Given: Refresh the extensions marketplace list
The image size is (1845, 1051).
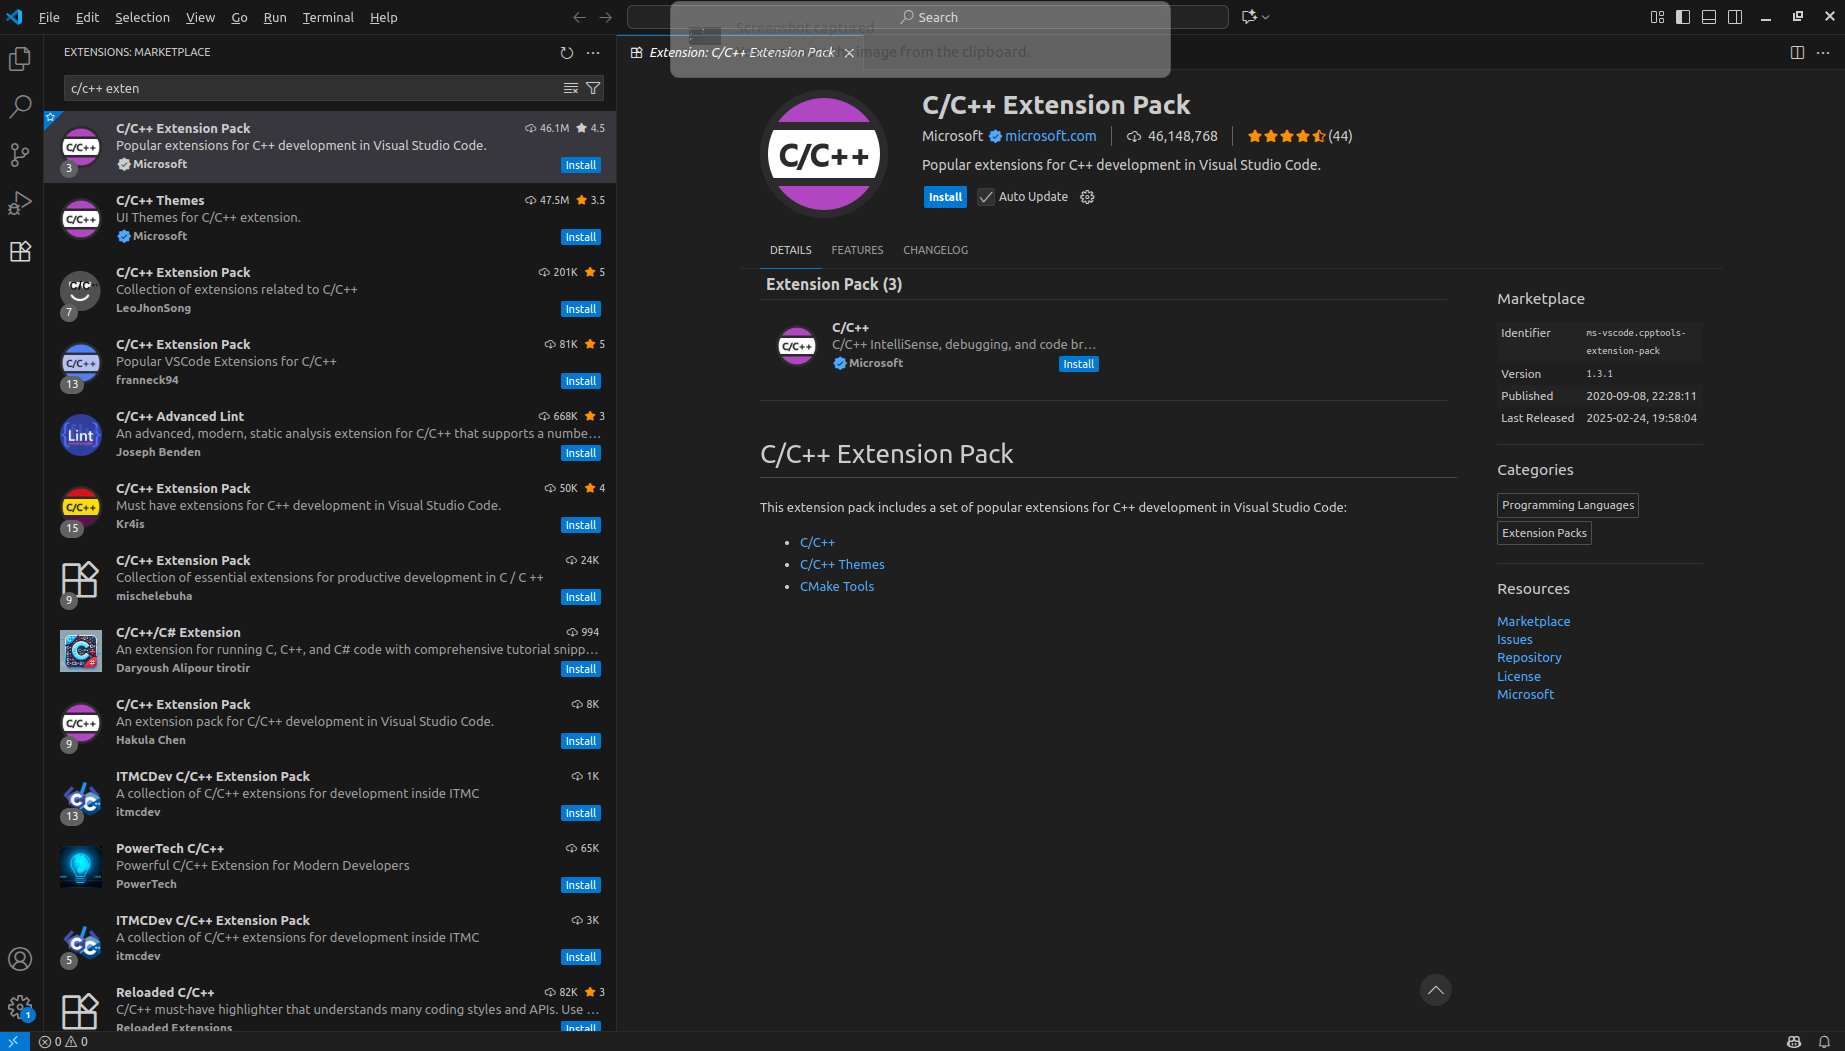Looking at the screenshot, I should (x=567, y=52).
